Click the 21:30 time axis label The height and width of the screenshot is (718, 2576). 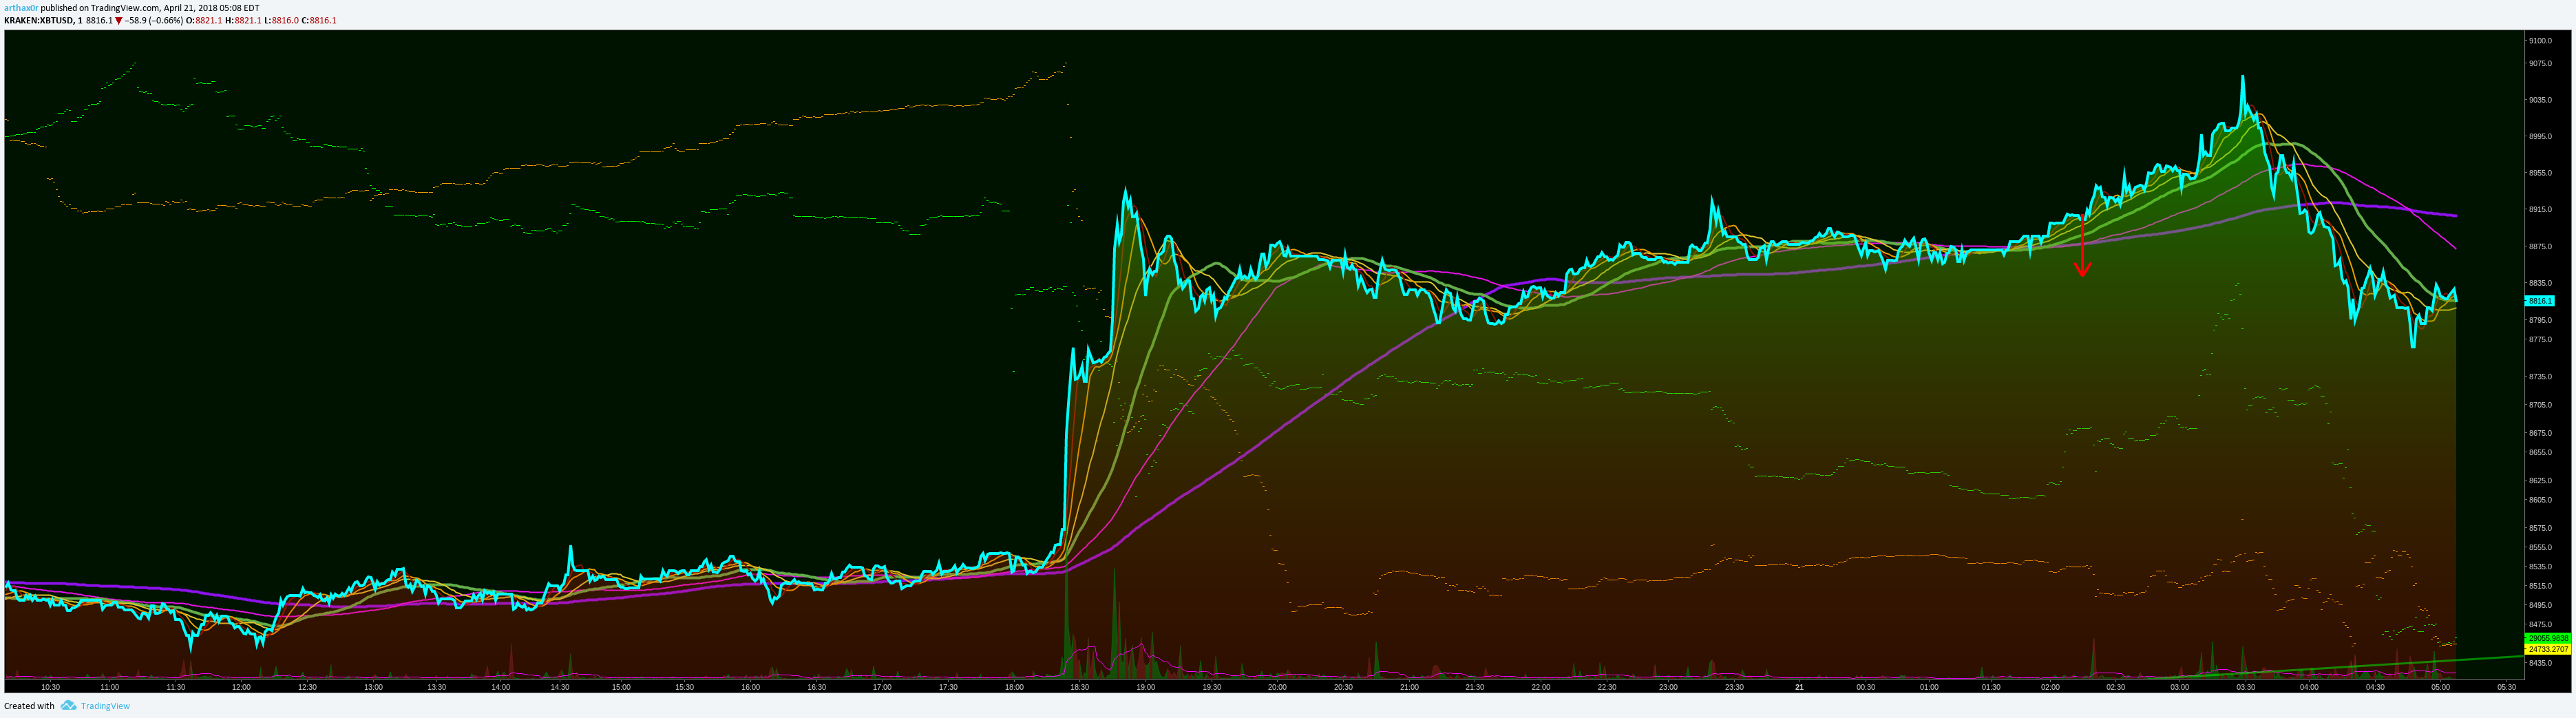[x=1474, y=687]
